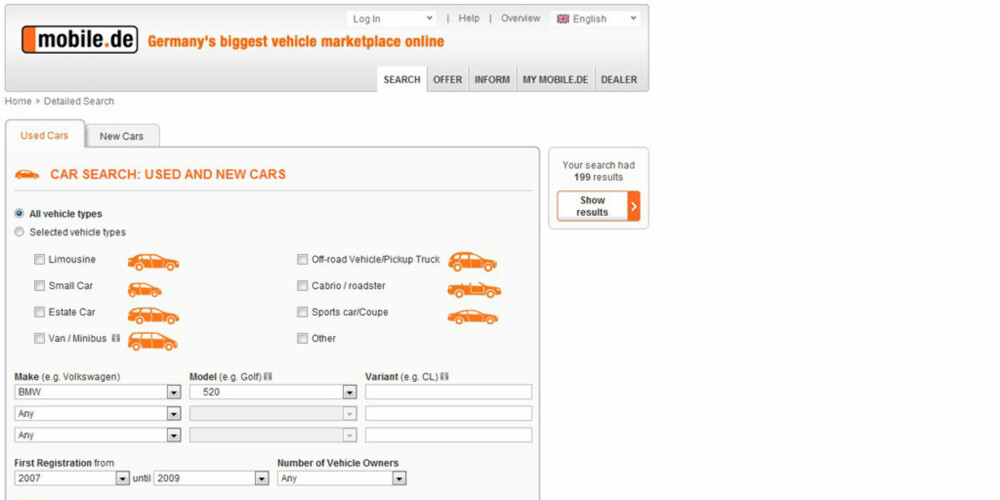Click the second Variant input field
Image resolution: width=1000 pixels, height=500 pixels.
pos(448,414)
